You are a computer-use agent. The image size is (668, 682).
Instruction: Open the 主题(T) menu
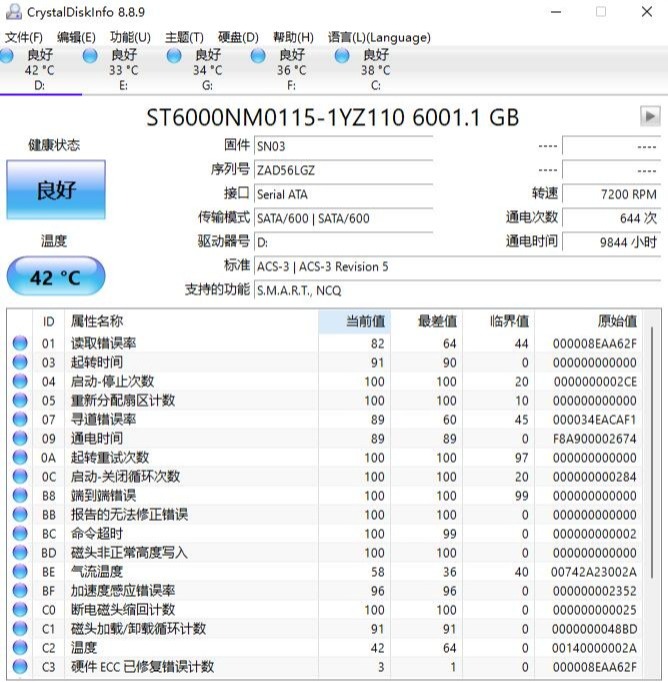184,37
